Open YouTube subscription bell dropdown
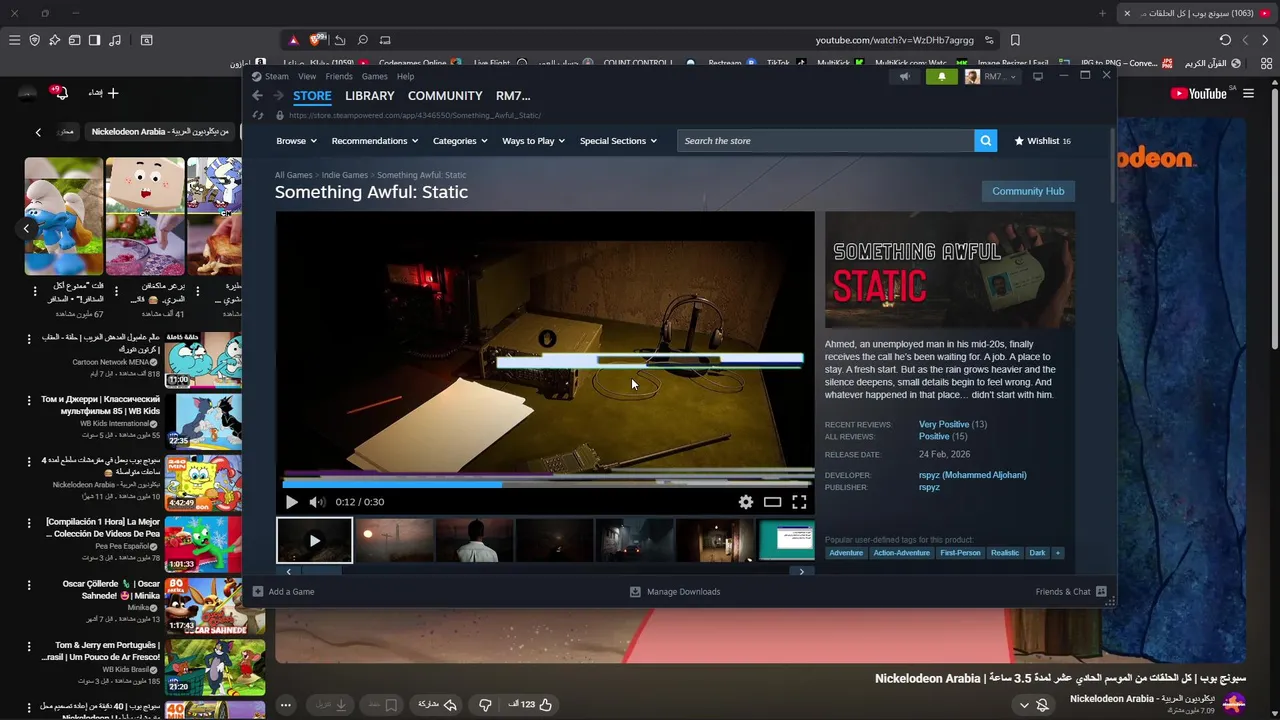The width and height of the screenshot is (1280, 720). point(1033,704)
